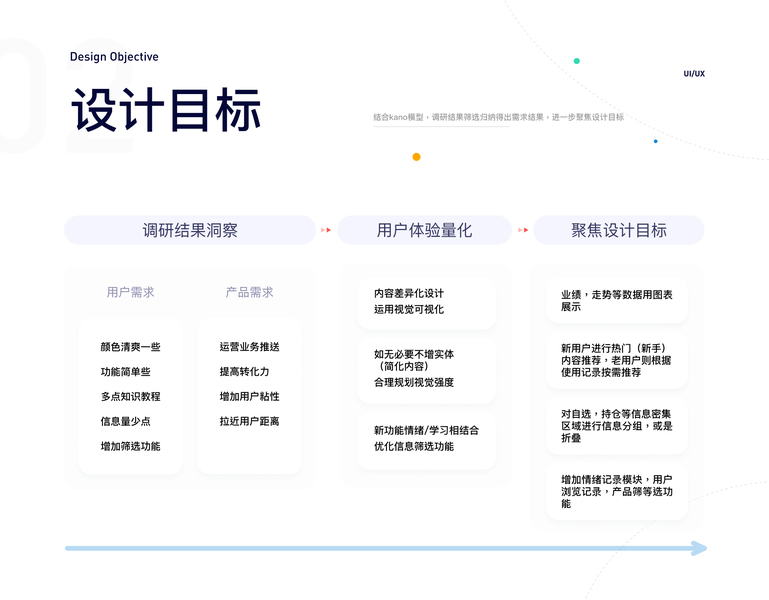The width and height of the screenshot is (769, 600).
Task: Click the red double arrow before 聚焦设计目标
Action: pyautogui.click(x=523, y=230)
